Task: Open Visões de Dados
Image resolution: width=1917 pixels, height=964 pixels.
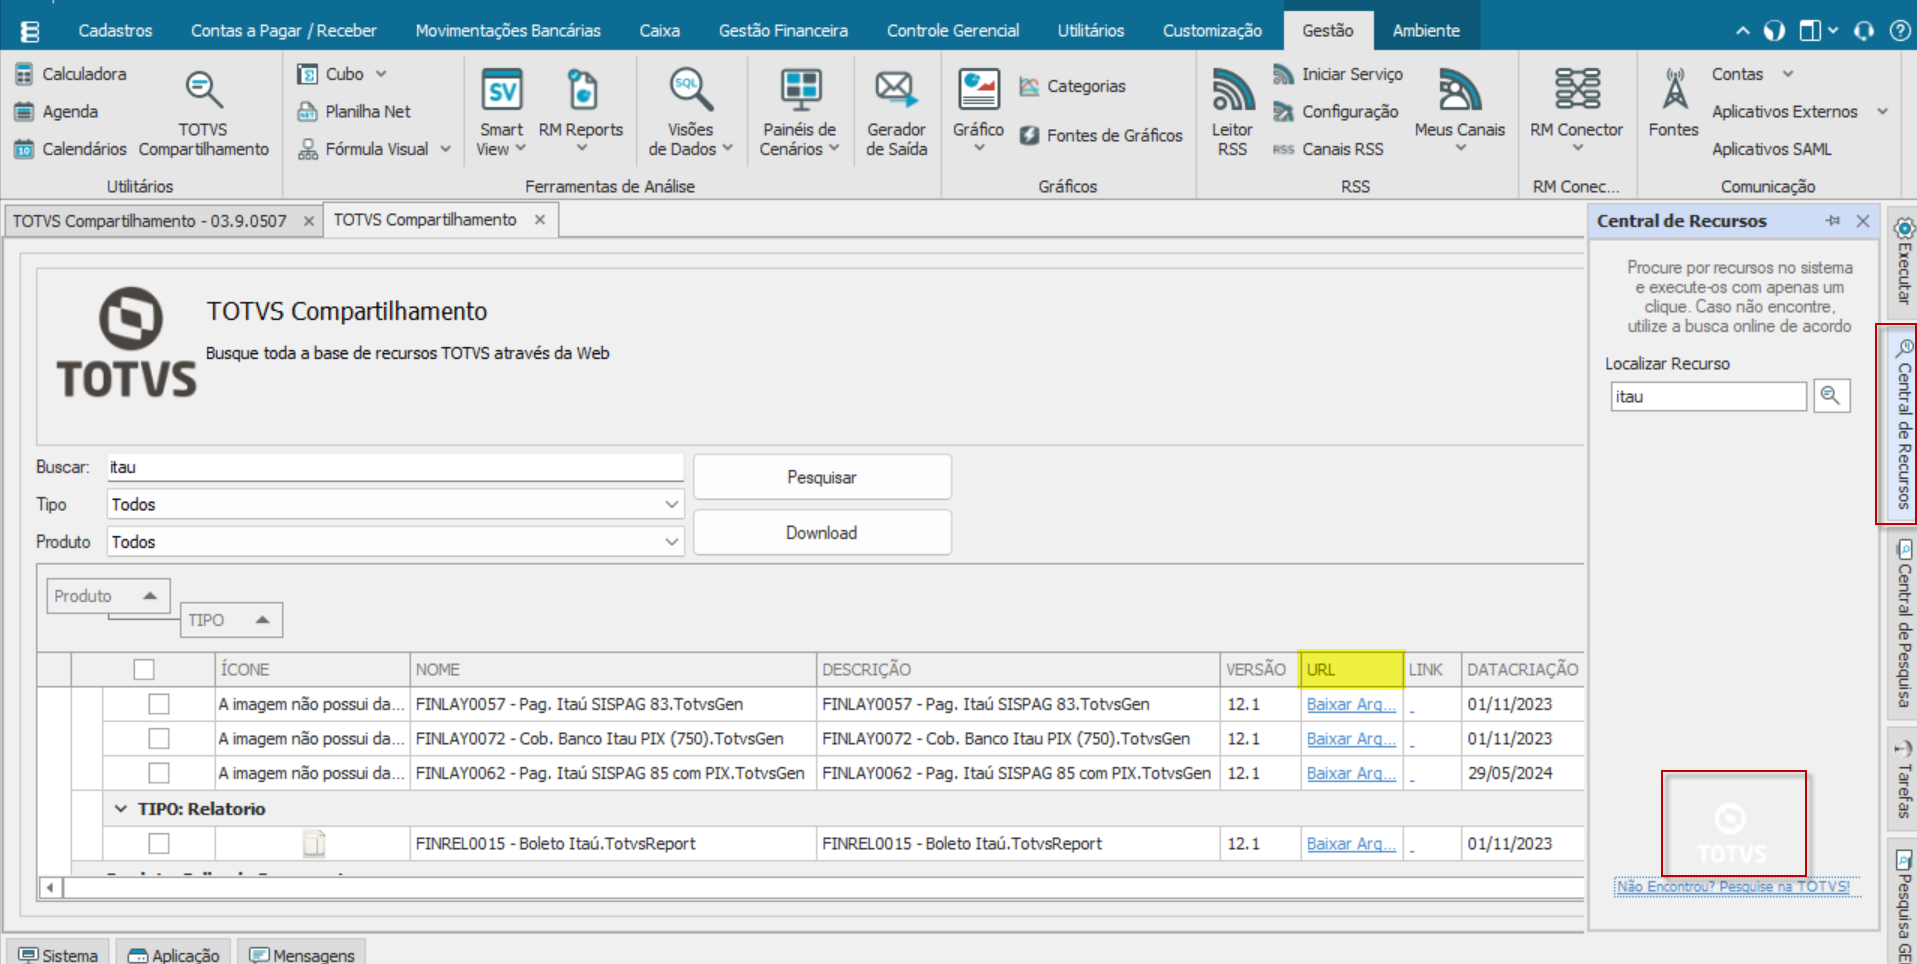Action: [690, 112]
